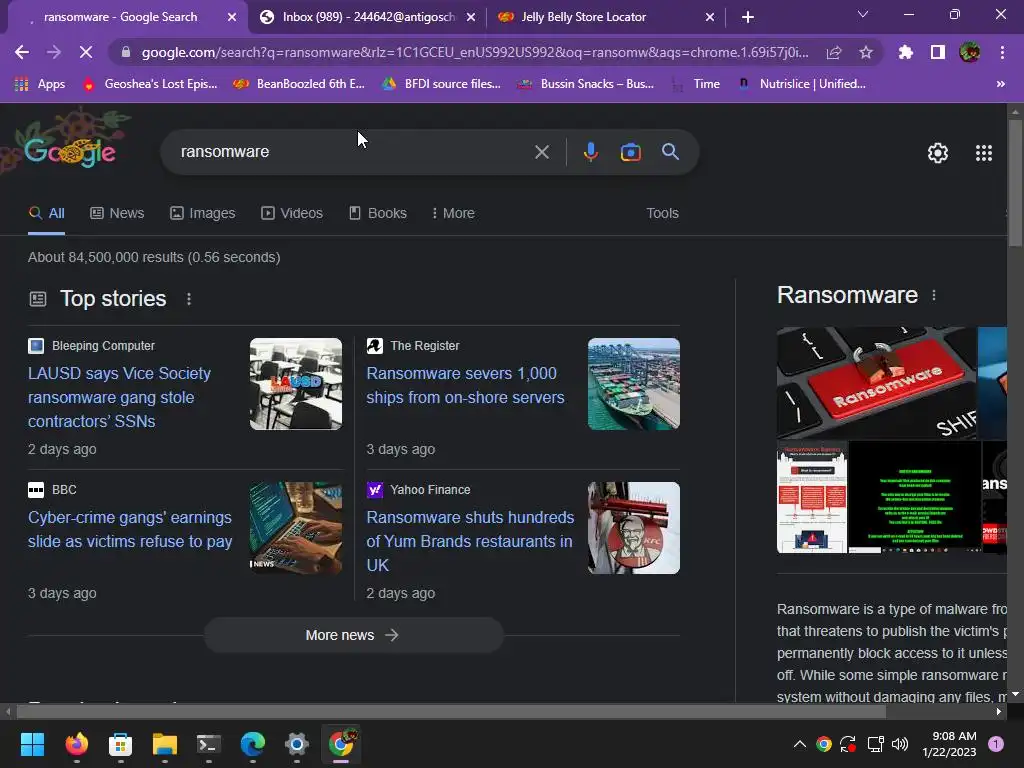1024x768 pixels.
Task: Click the More news button
Action: click(x=353, y=635)
